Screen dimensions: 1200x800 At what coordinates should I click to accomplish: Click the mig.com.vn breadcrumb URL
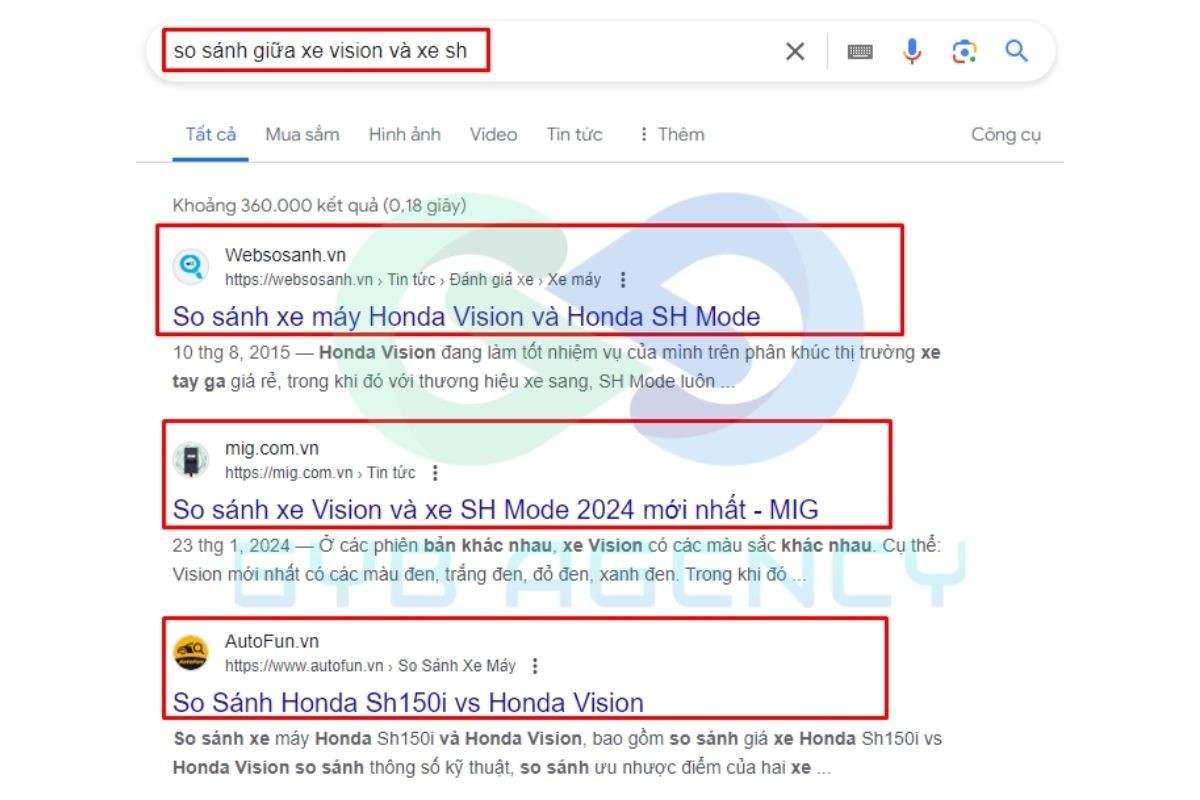320,473
